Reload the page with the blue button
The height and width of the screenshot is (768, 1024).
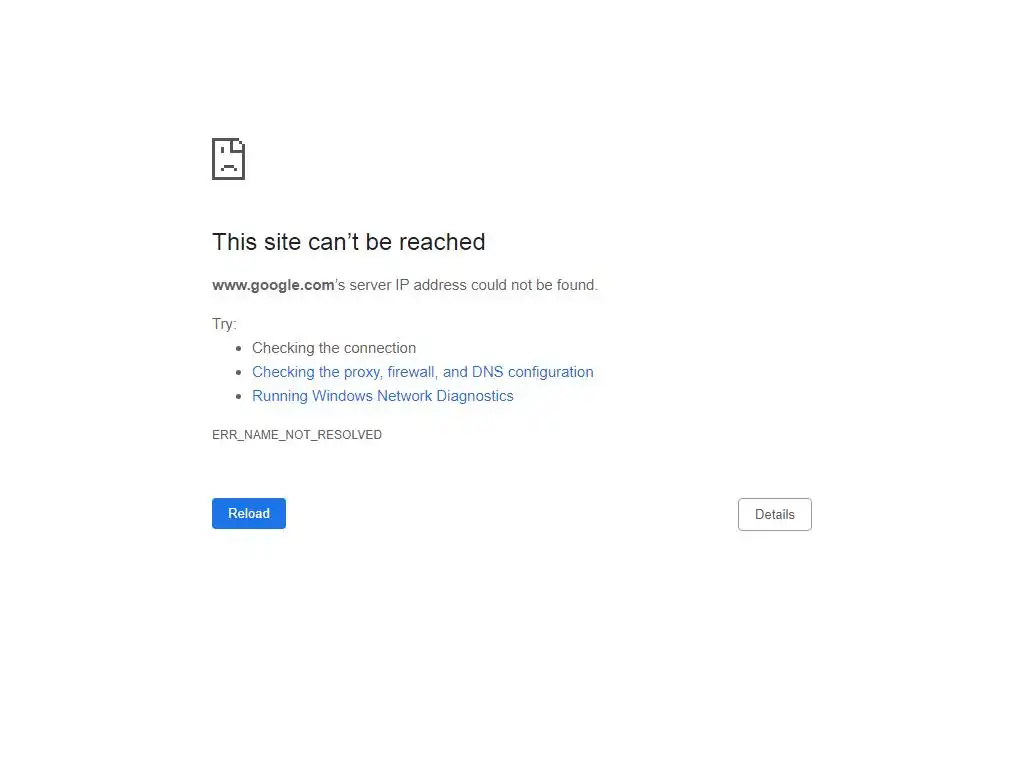pyautogui.click(x=249, y=513)
